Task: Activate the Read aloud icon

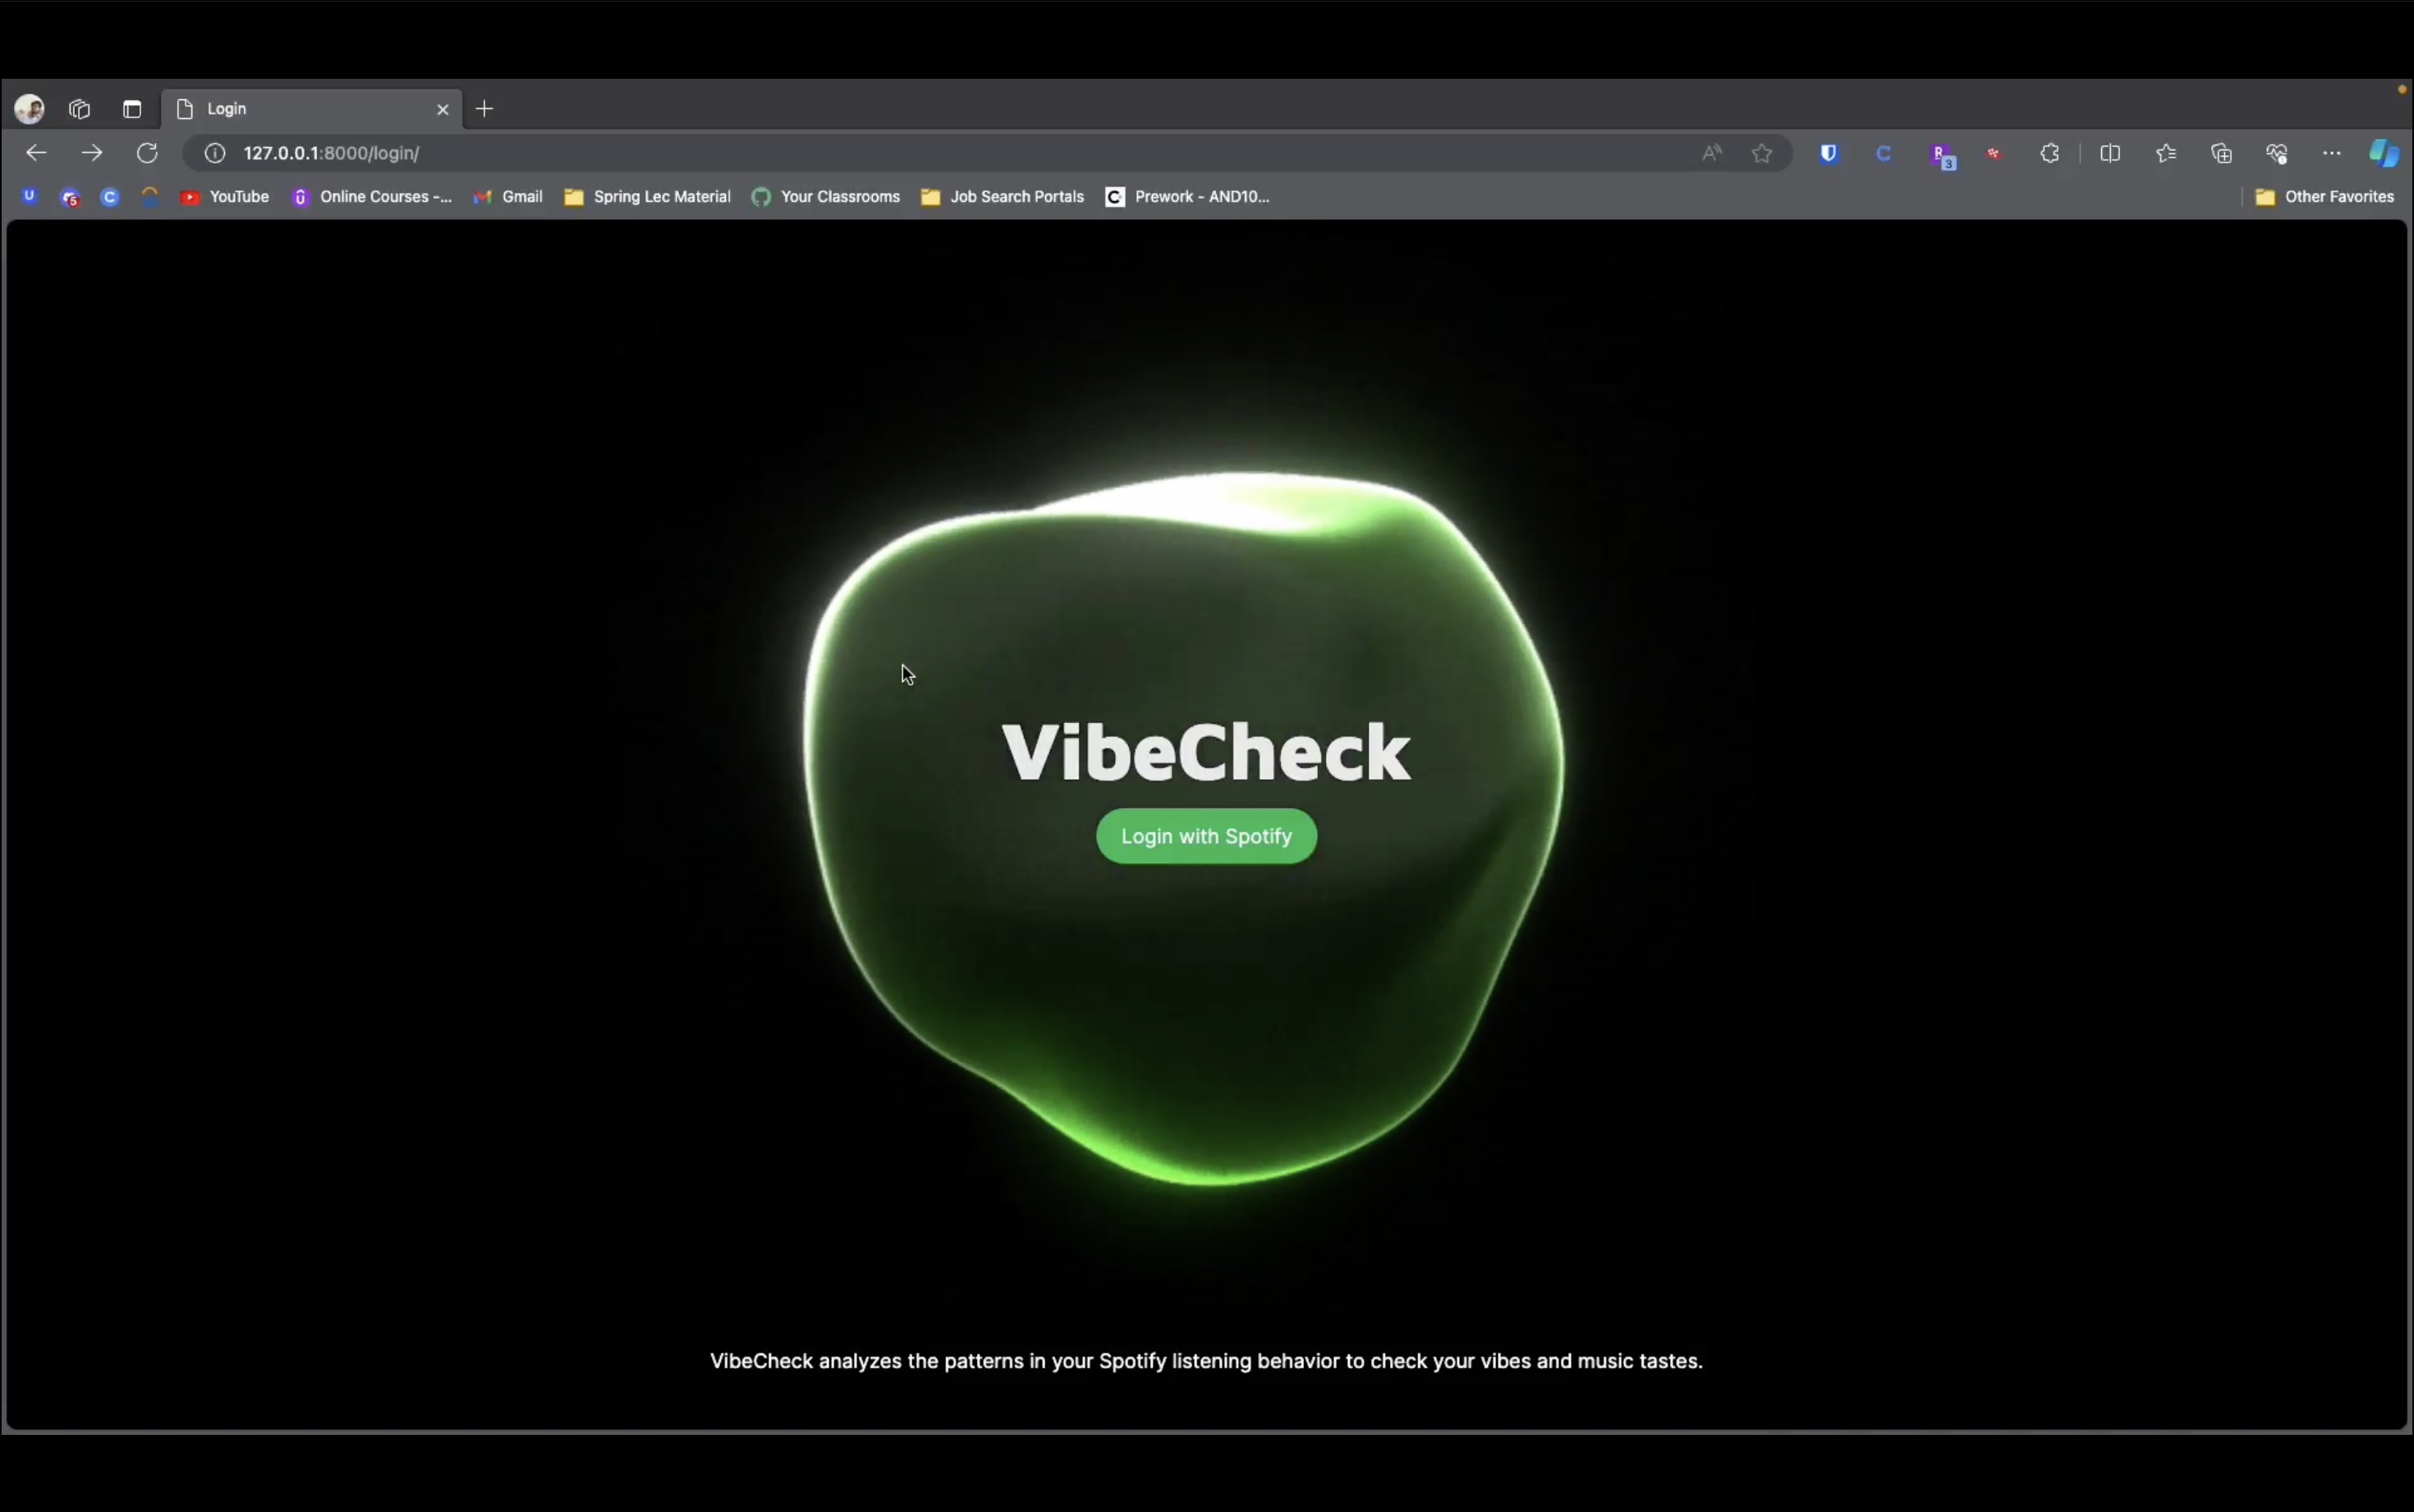Action: (1710, 153)
